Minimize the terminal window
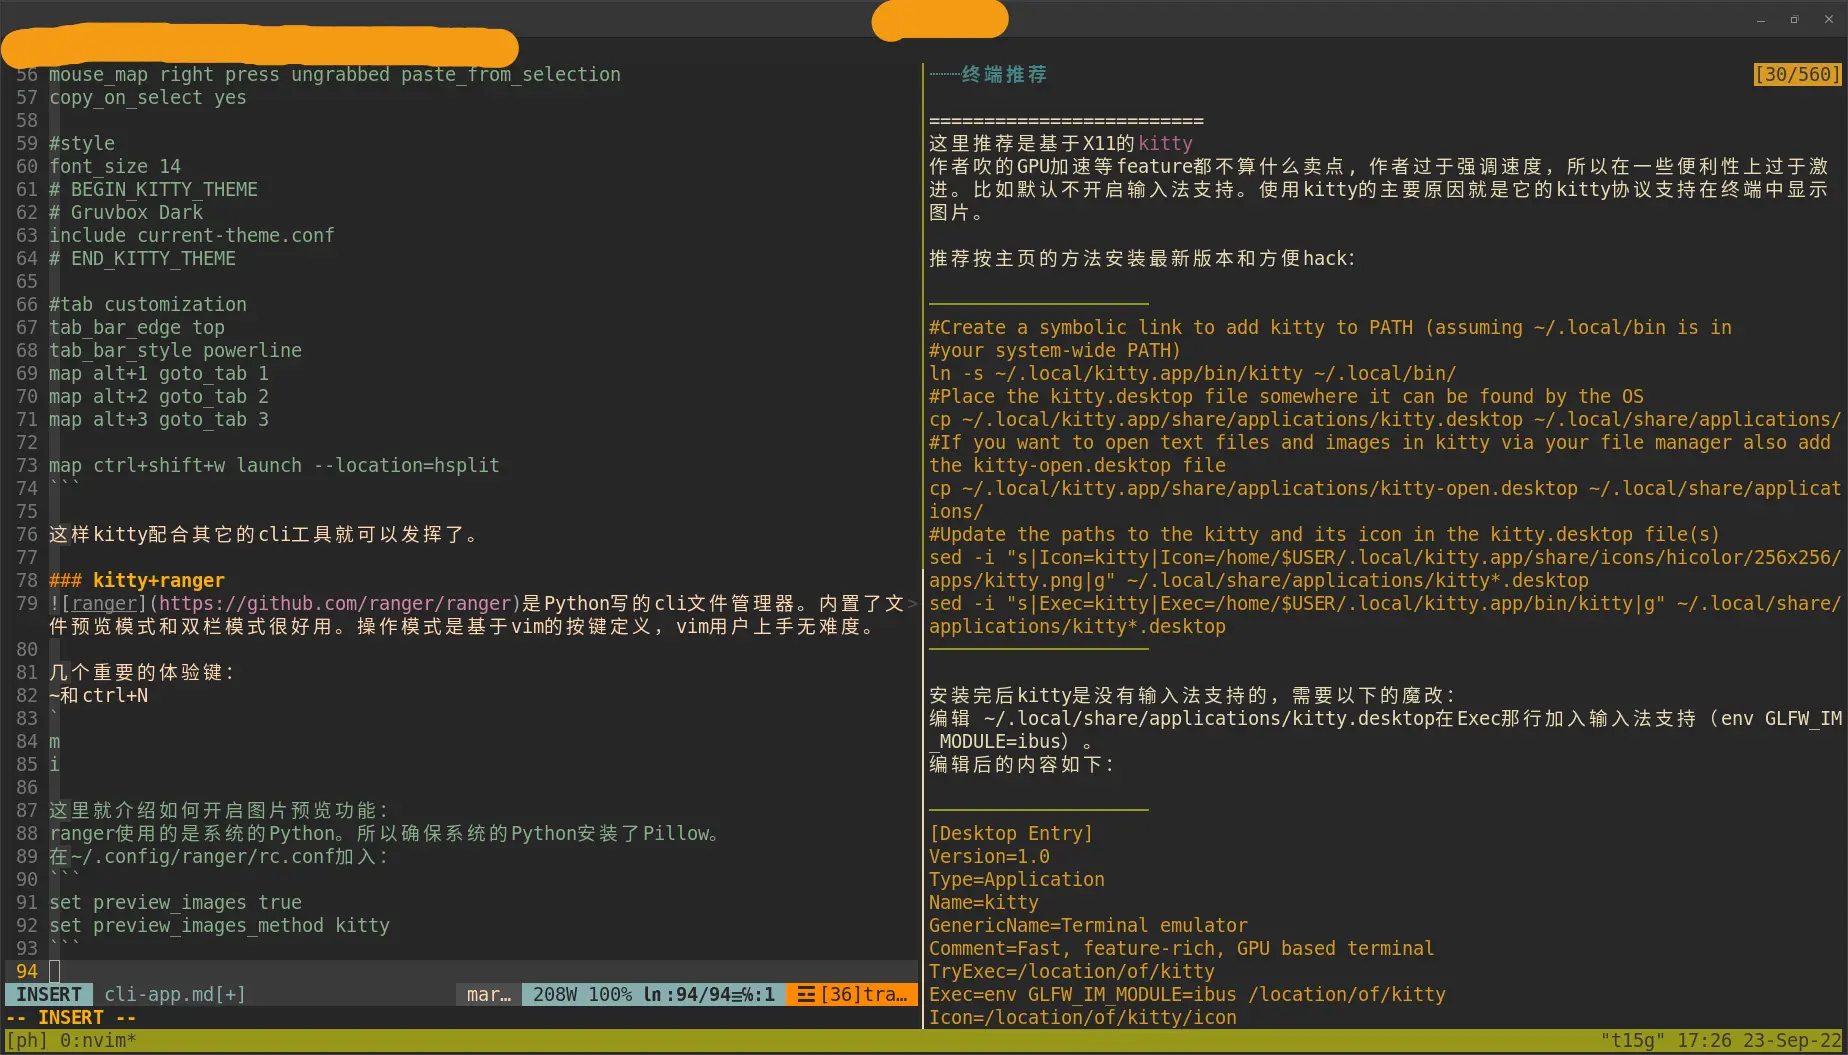The width and height of the screenshot is (1848, 1055). (x=1761, y=19)
